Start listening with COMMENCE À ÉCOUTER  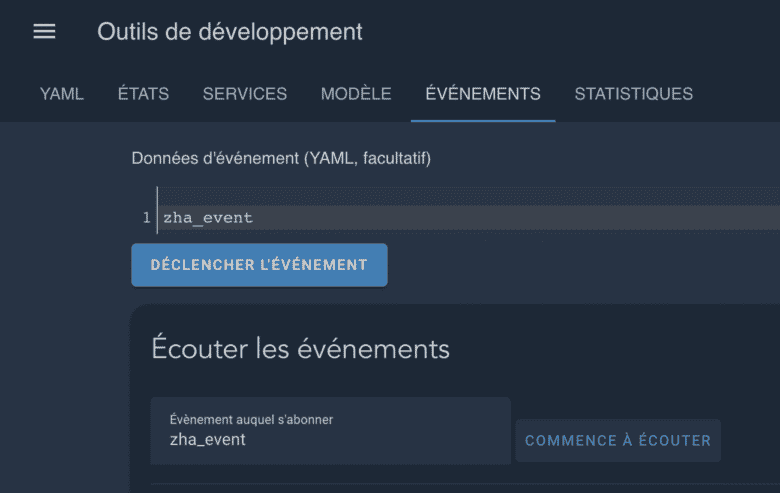pyautogui.click(x=617, y=440)
